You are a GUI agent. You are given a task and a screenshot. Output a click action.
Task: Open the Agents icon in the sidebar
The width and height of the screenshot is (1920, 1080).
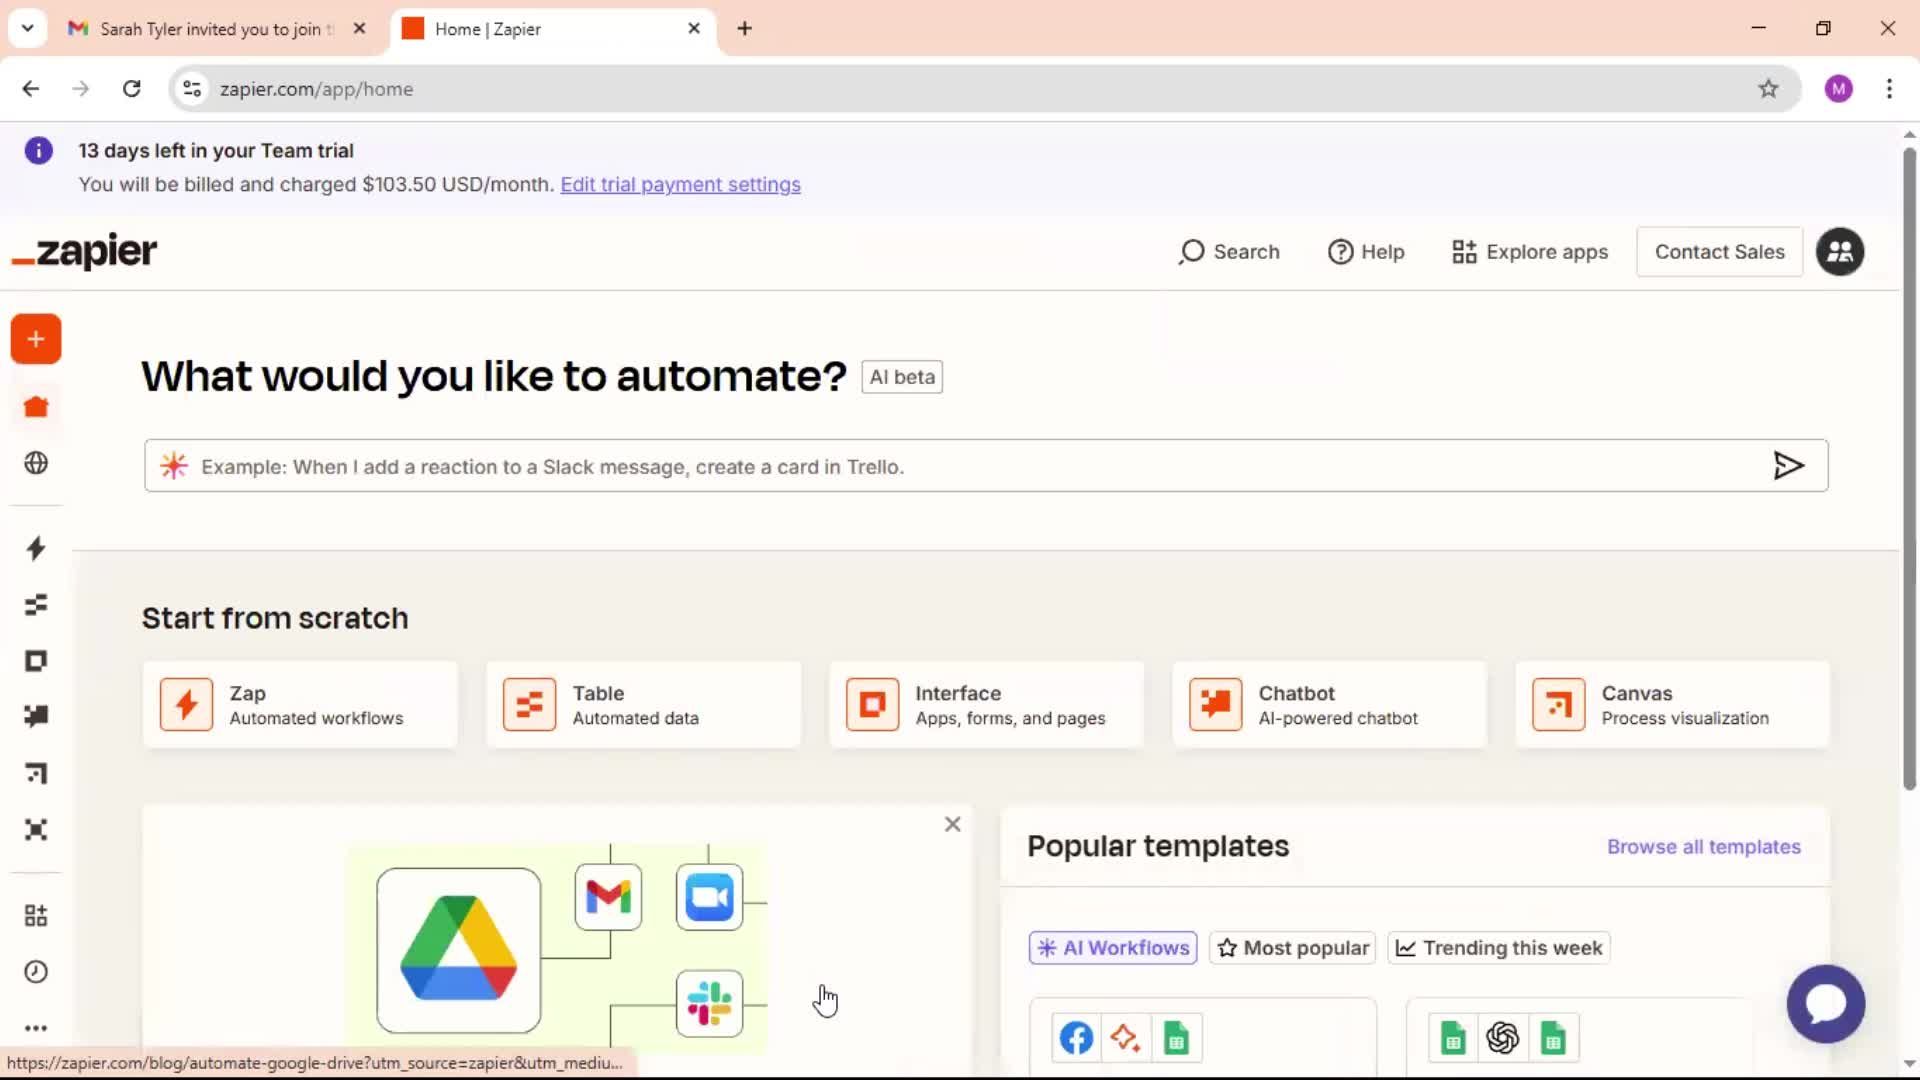pos(36,830)
